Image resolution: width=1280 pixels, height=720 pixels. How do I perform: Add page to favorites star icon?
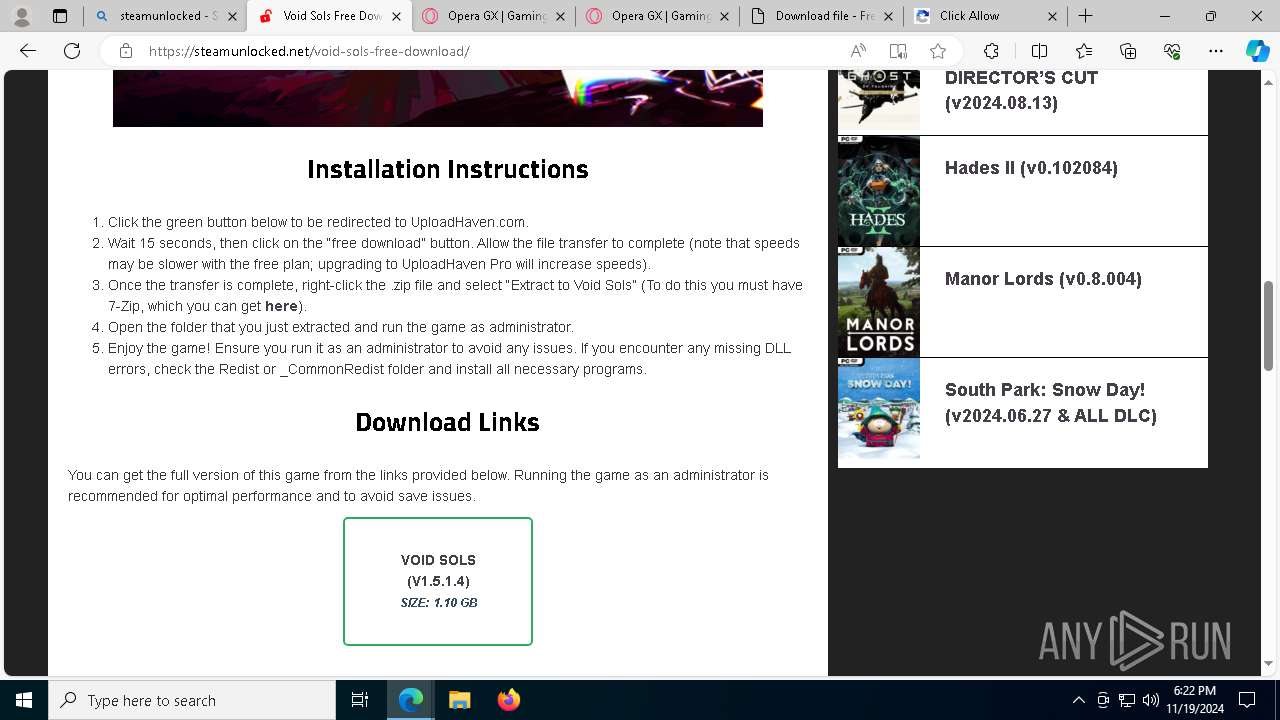coord(937,51)
